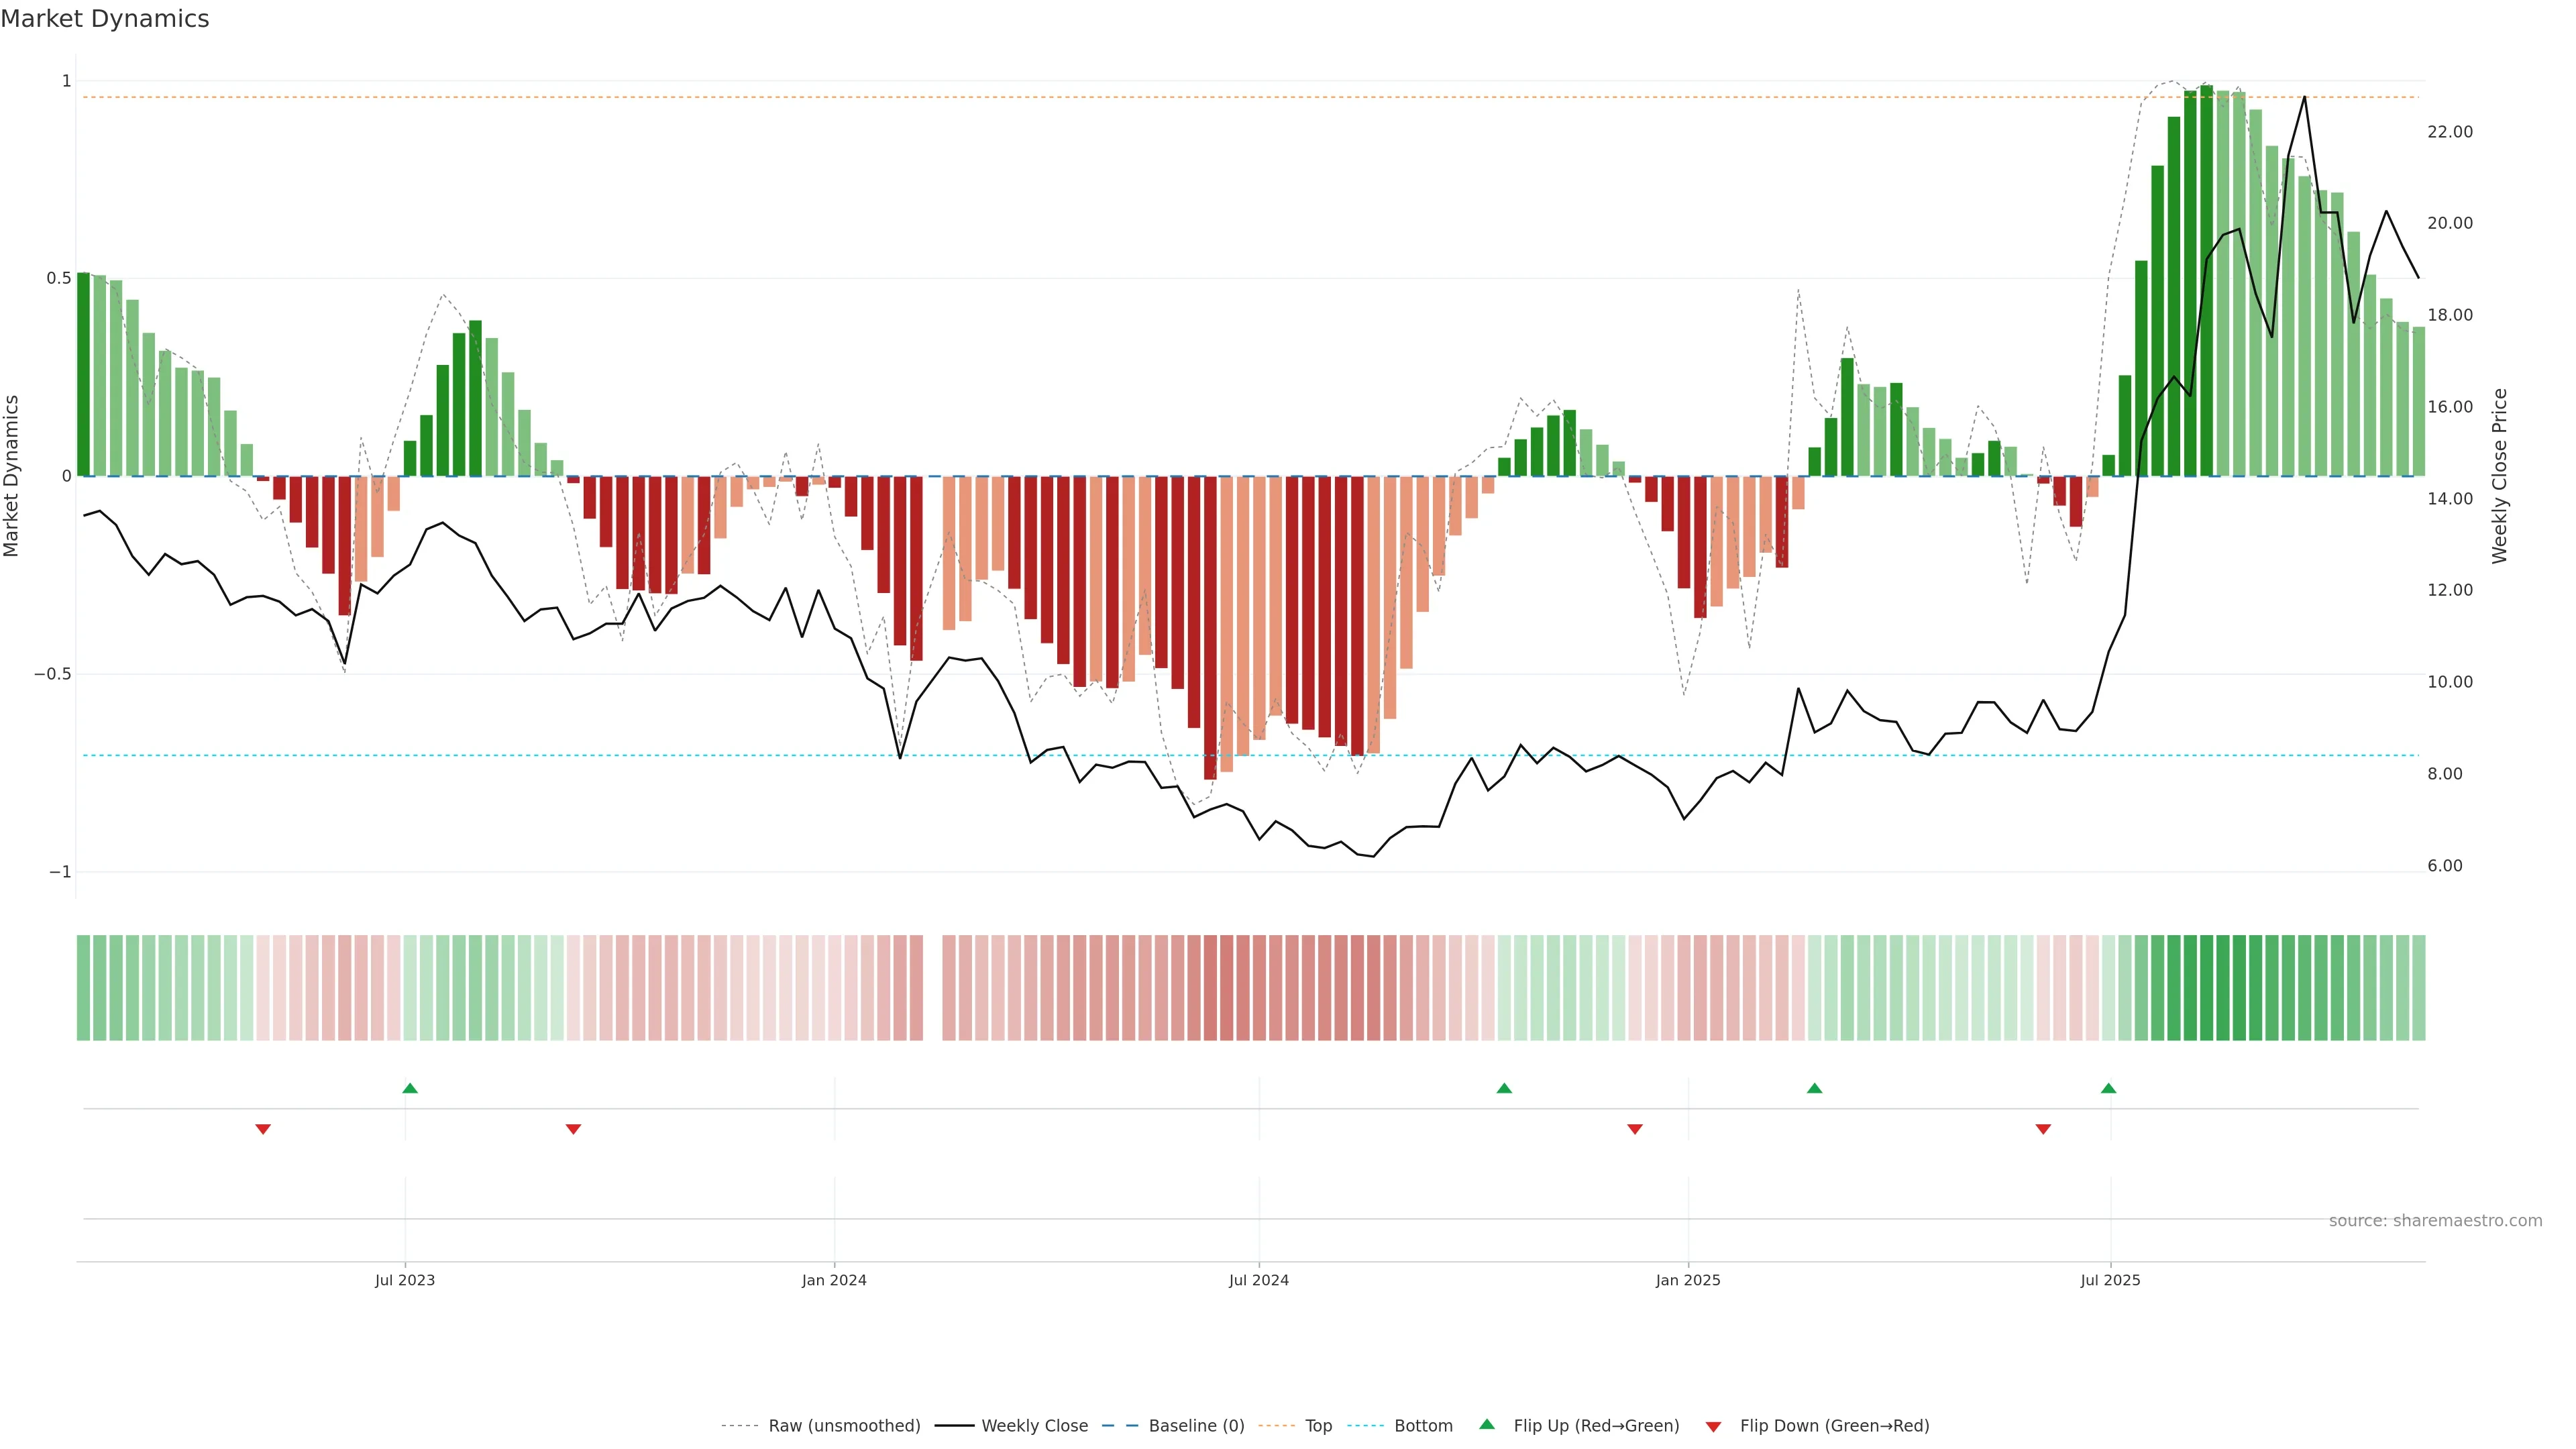Click the Flip Up triangle at Jul 2023
Screen dimensions: 2576x1449
tap(410, 1088)
